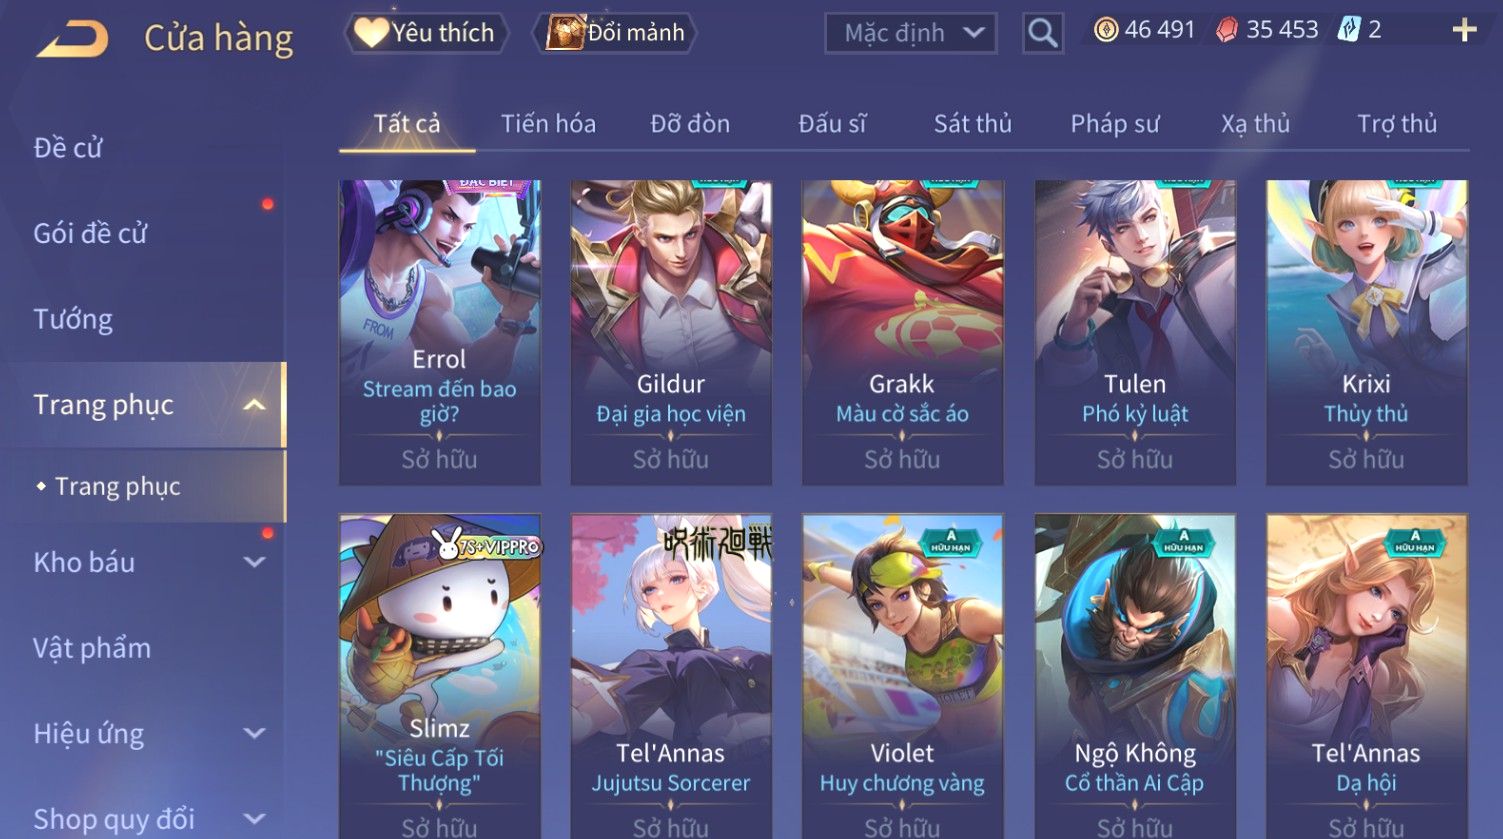Open the Mặc định sort dropdown
This screenshot has width=1503, height=839.
click(911, 33)
